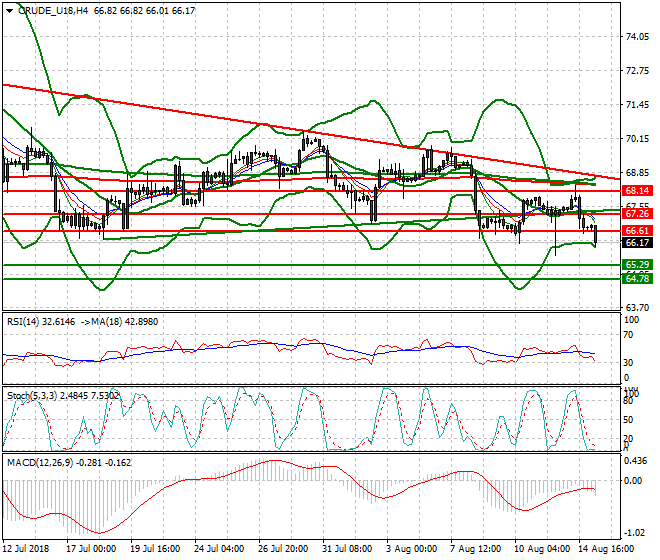Click the MA(18) 42.8980 value text
Viewport: 660px width, 560px height.
(125, 322)
